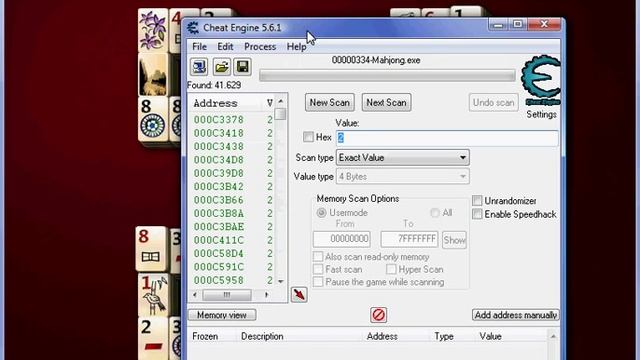Toggle Hyper Scan checkbox
This screenshot has height=360, width=640.
[x=391, y=269]
